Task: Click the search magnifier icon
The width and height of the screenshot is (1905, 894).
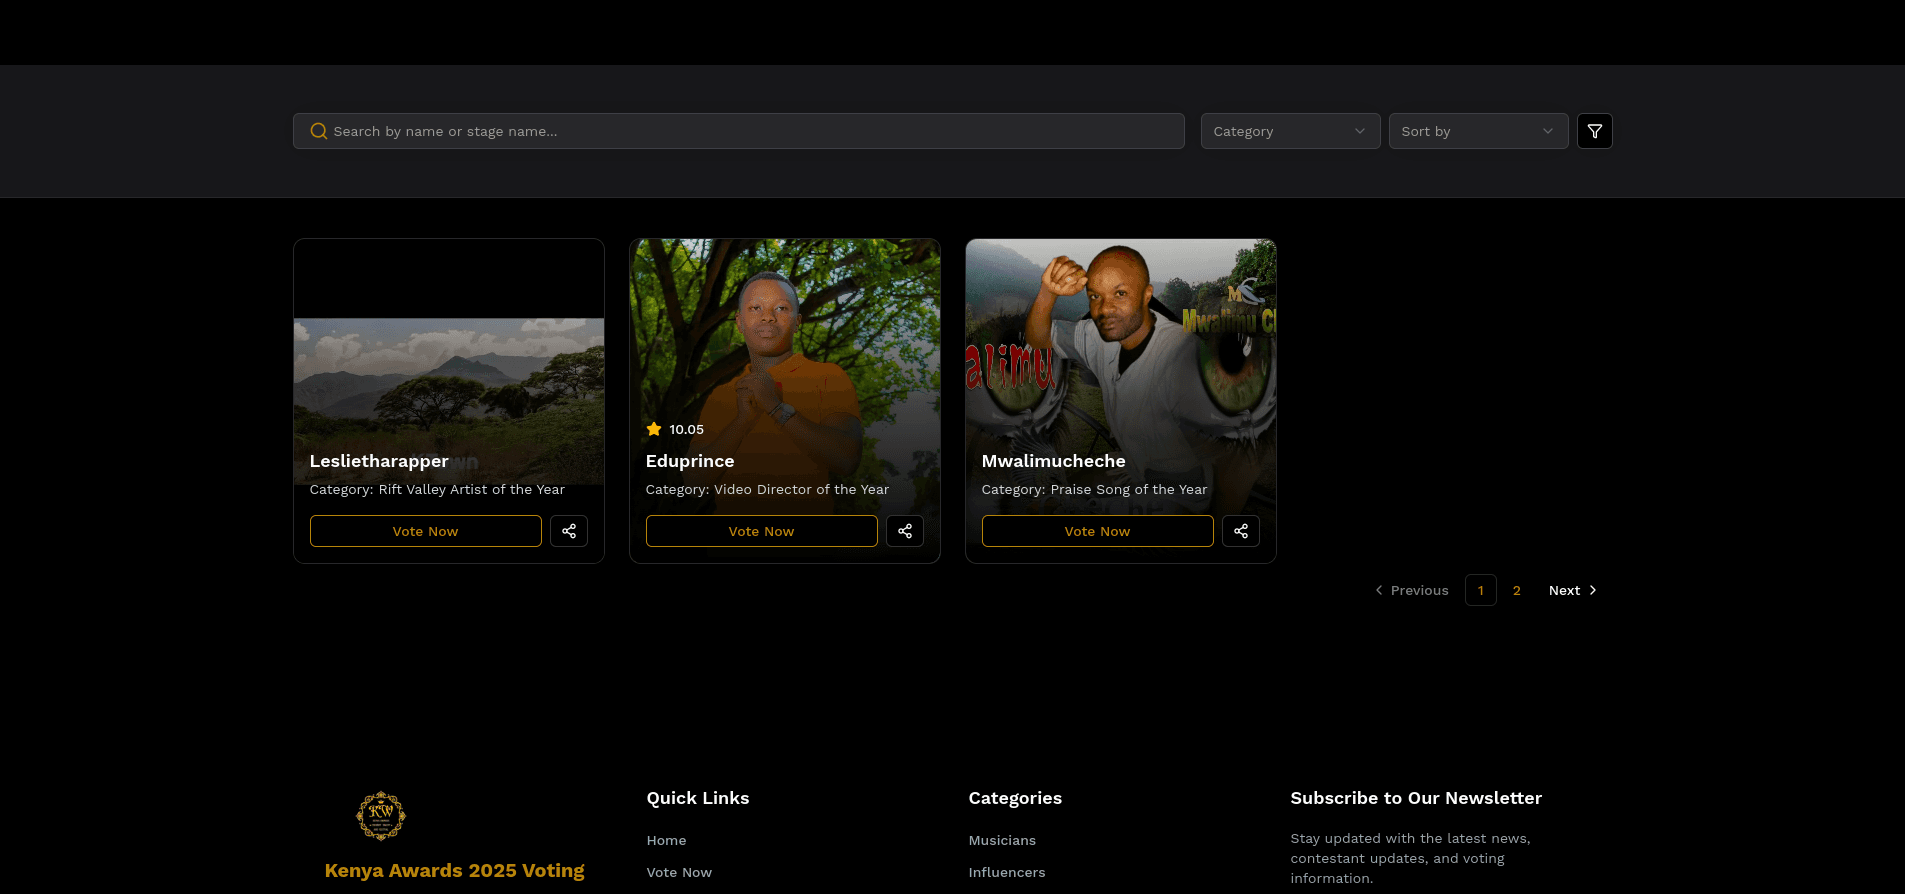Action: pyautogui.click(x=318, y=131)
